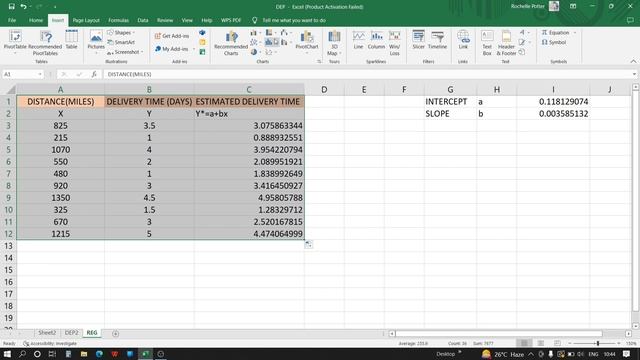
Task: Click Get Add-ins
Action: point(172,36)
